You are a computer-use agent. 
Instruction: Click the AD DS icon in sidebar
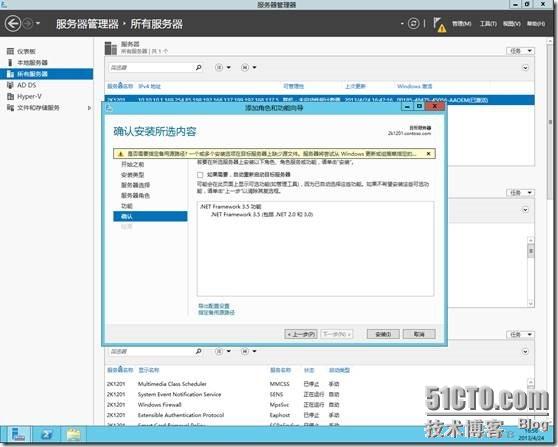[x=10, y=85]
